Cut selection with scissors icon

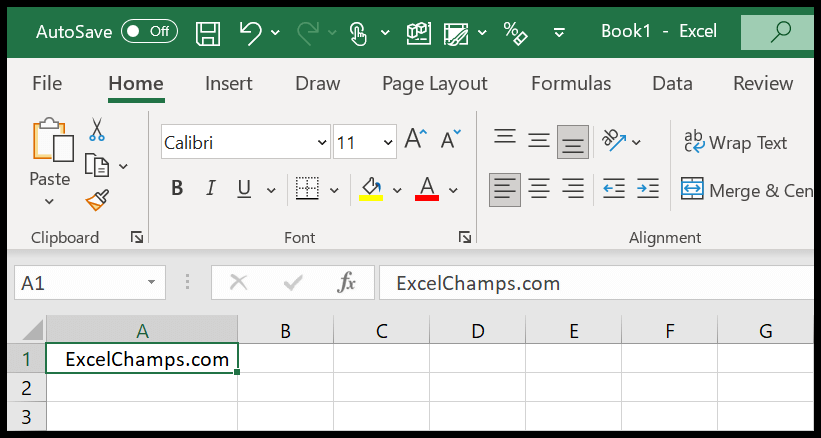pos(97,129)
